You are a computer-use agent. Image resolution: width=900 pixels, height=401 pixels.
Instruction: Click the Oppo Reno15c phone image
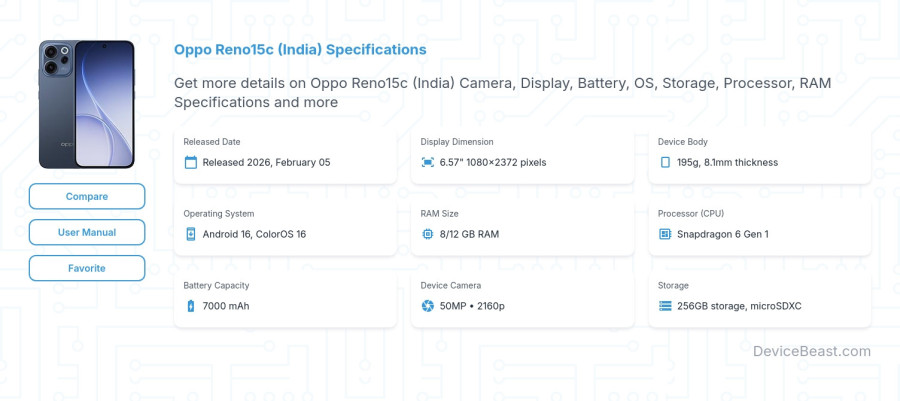(x=87, y=104)
